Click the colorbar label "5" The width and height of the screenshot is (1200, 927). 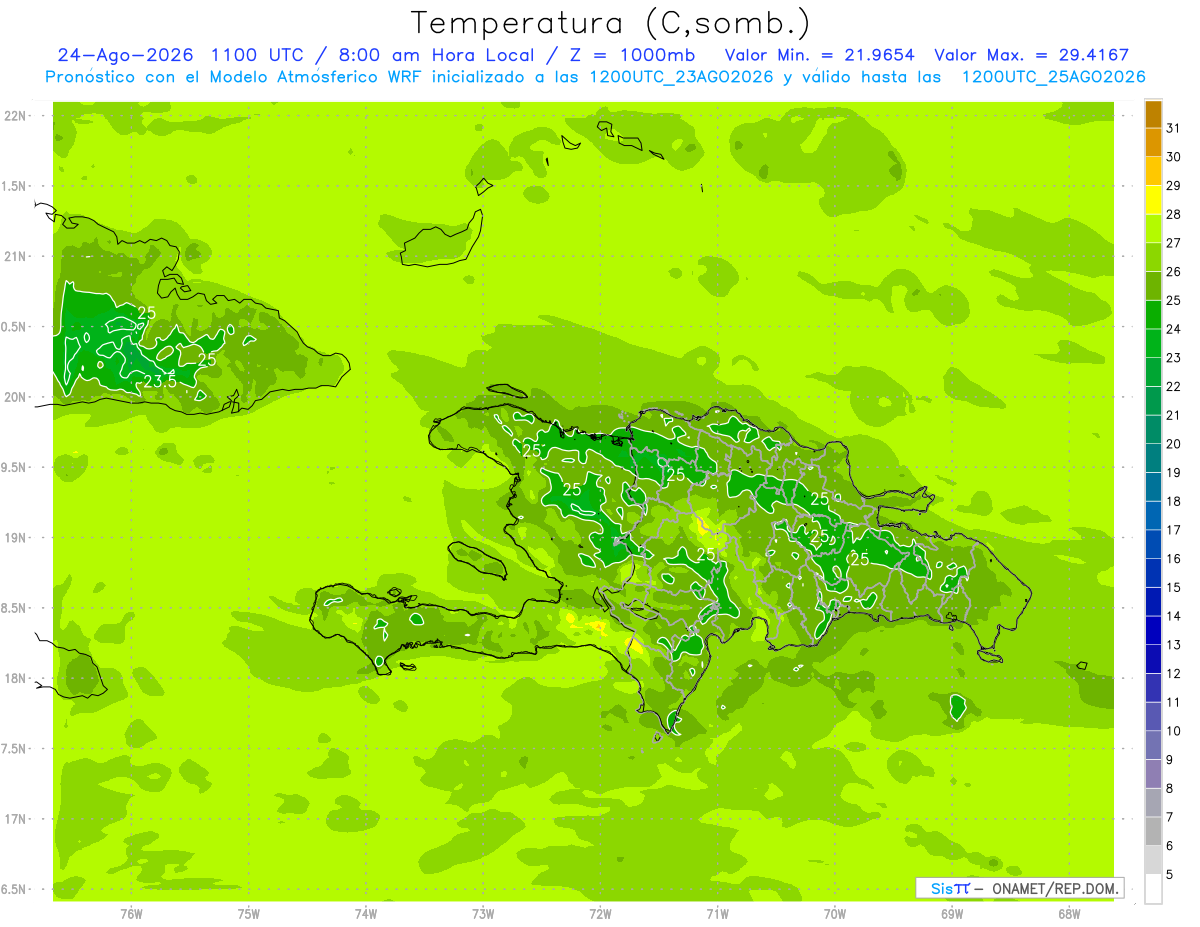pos(1170,874)
